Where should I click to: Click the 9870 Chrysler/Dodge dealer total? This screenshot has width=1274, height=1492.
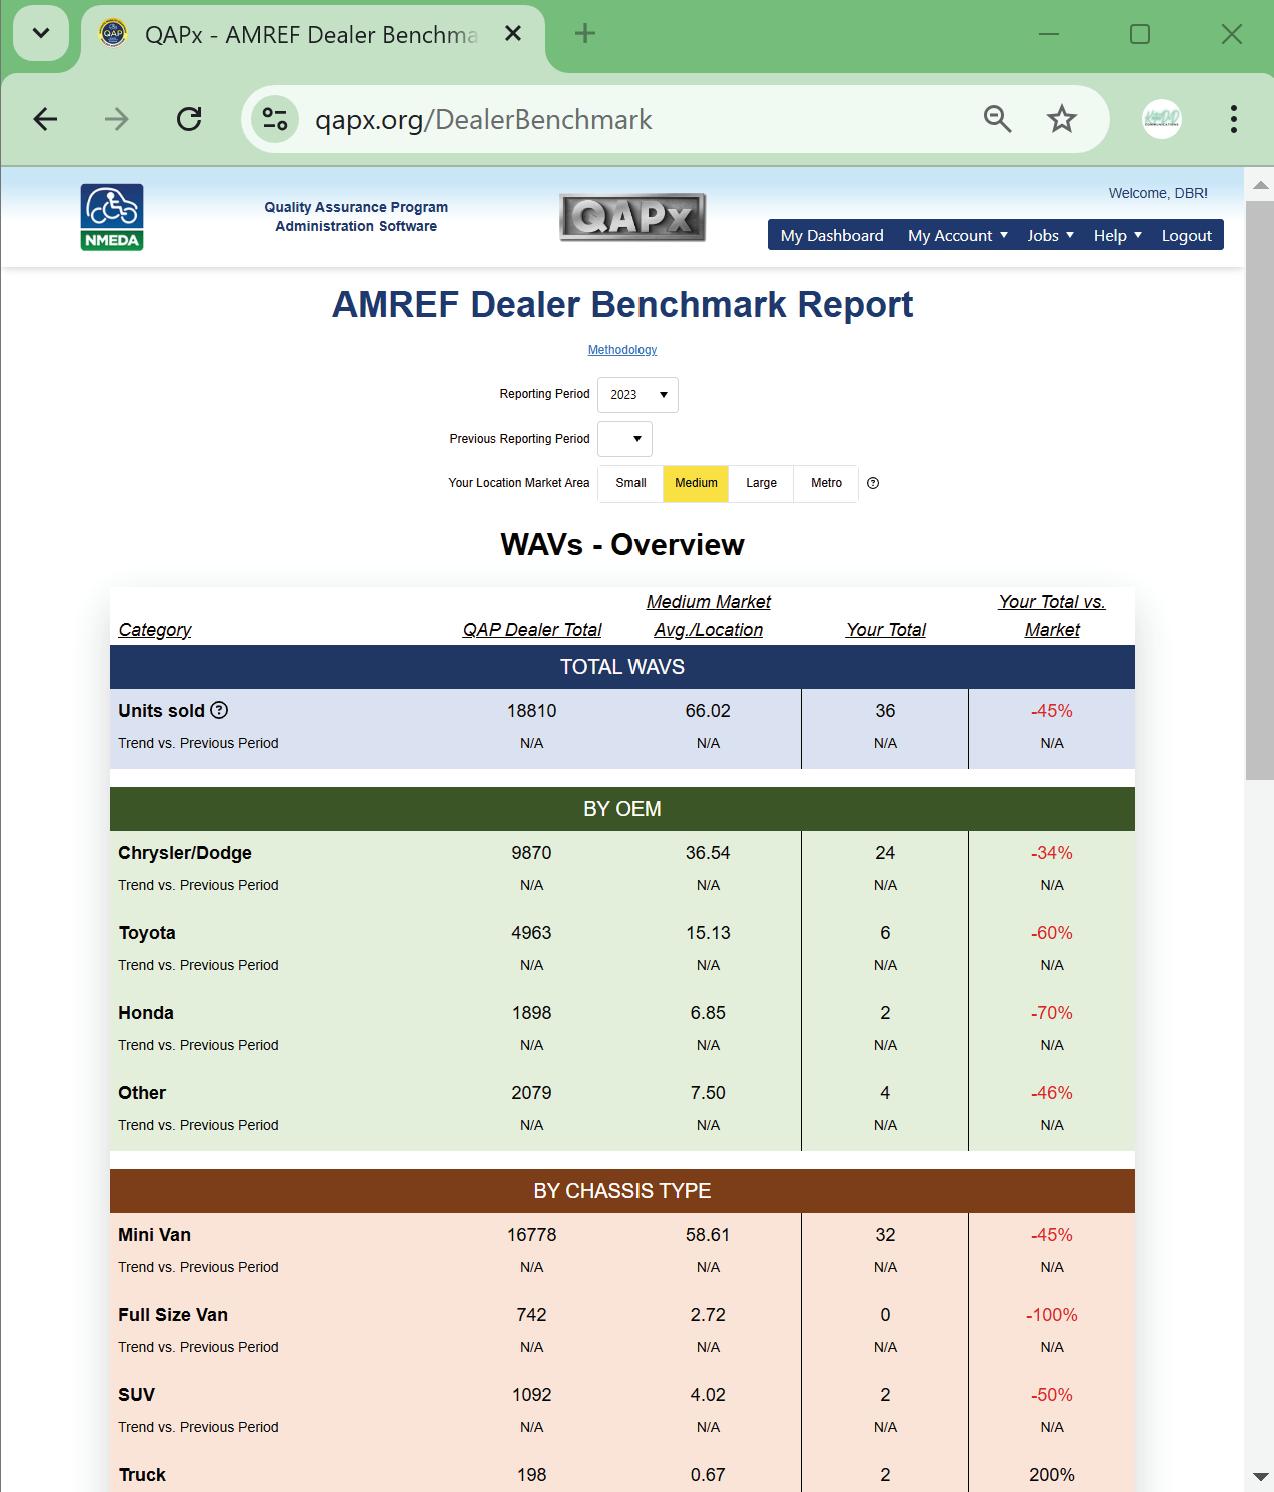[x=531, y=853]
